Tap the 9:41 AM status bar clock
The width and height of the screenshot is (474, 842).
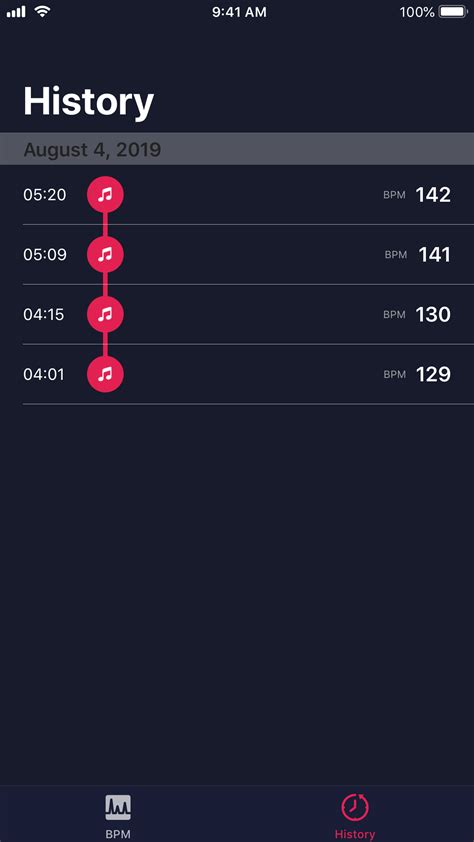(x=239, y=12)
